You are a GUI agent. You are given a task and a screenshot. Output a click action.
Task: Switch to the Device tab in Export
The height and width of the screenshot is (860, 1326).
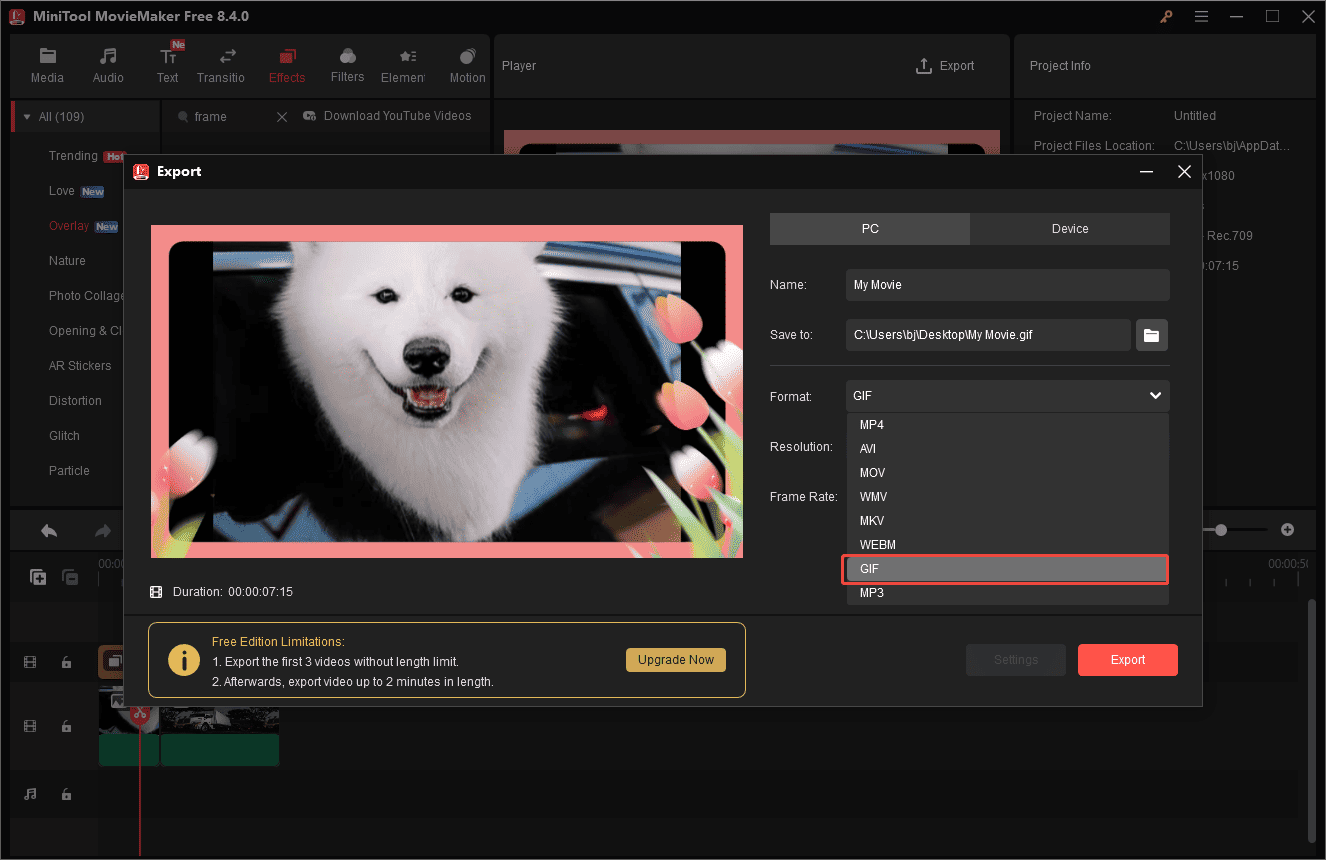[1069, 229]
